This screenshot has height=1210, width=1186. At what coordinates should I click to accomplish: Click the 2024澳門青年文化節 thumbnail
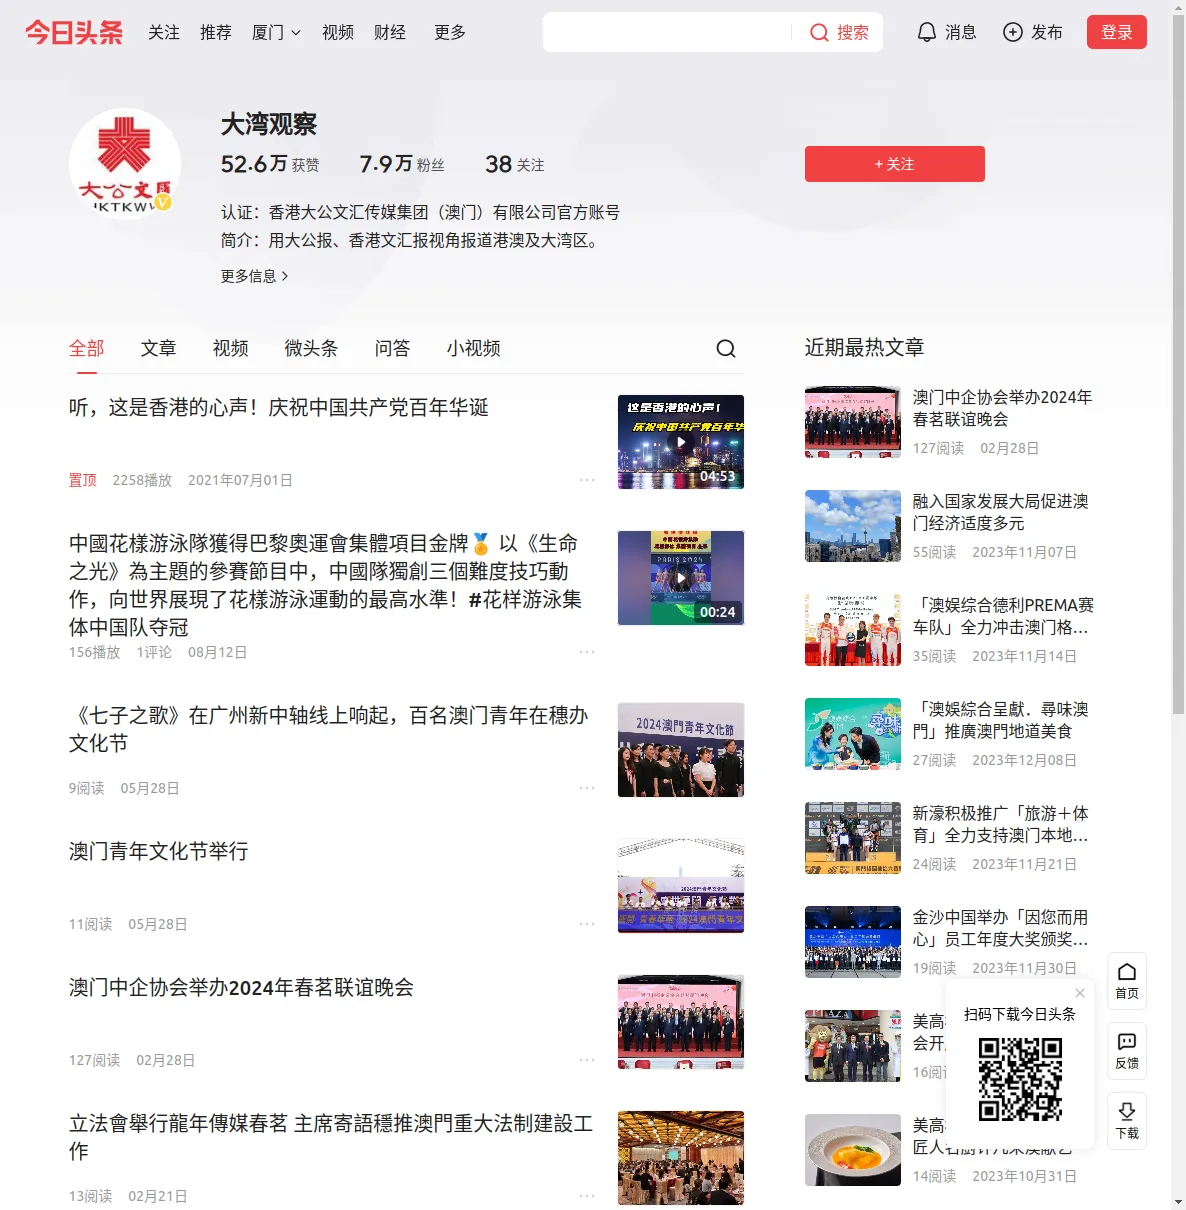point(681,750)
